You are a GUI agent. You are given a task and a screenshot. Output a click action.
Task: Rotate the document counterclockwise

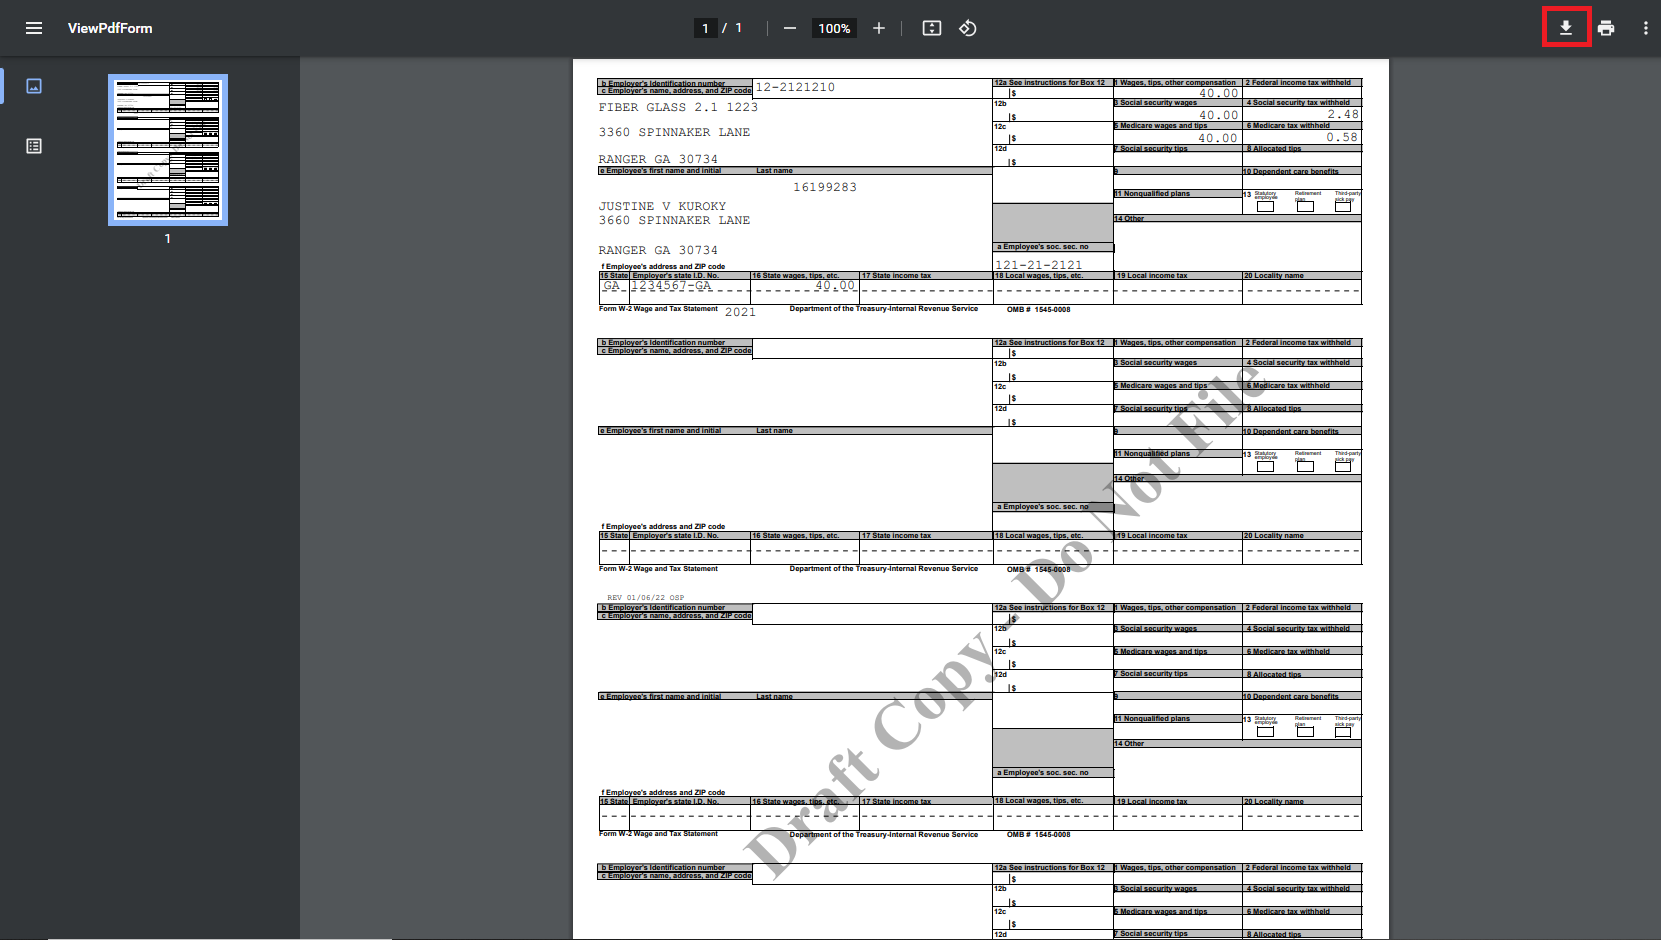(x=968, y=28)
